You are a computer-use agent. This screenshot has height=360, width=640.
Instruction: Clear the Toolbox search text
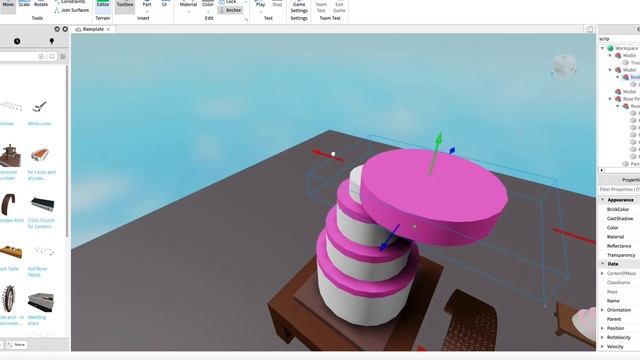pyautogui.click(x=41, y=57)
